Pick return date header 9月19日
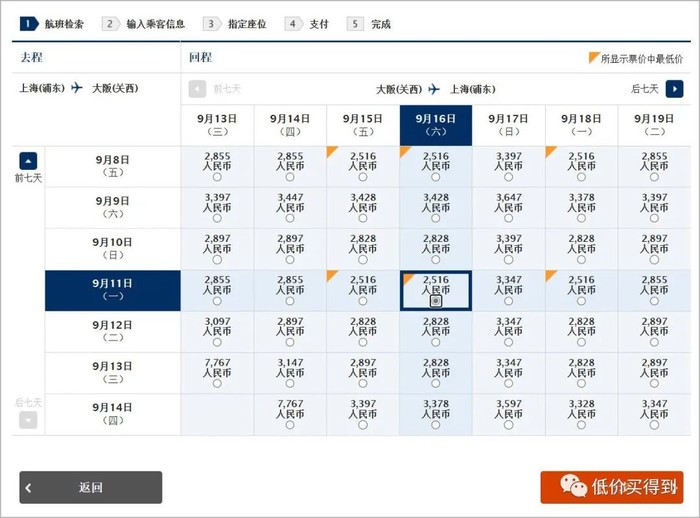This screenshot has width=700, height=518. coord(654,125)
